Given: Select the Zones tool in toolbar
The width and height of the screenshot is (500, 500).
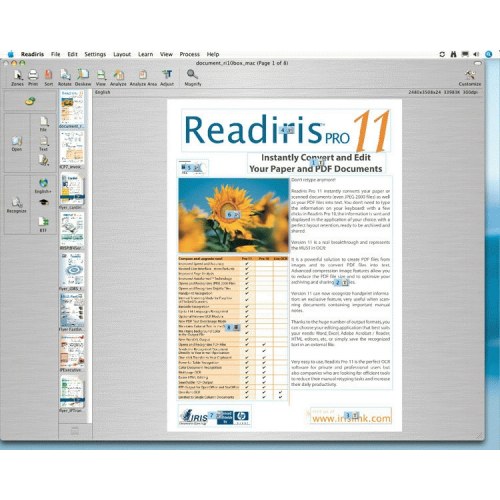Looking at the screenshot, I should 18,78.
